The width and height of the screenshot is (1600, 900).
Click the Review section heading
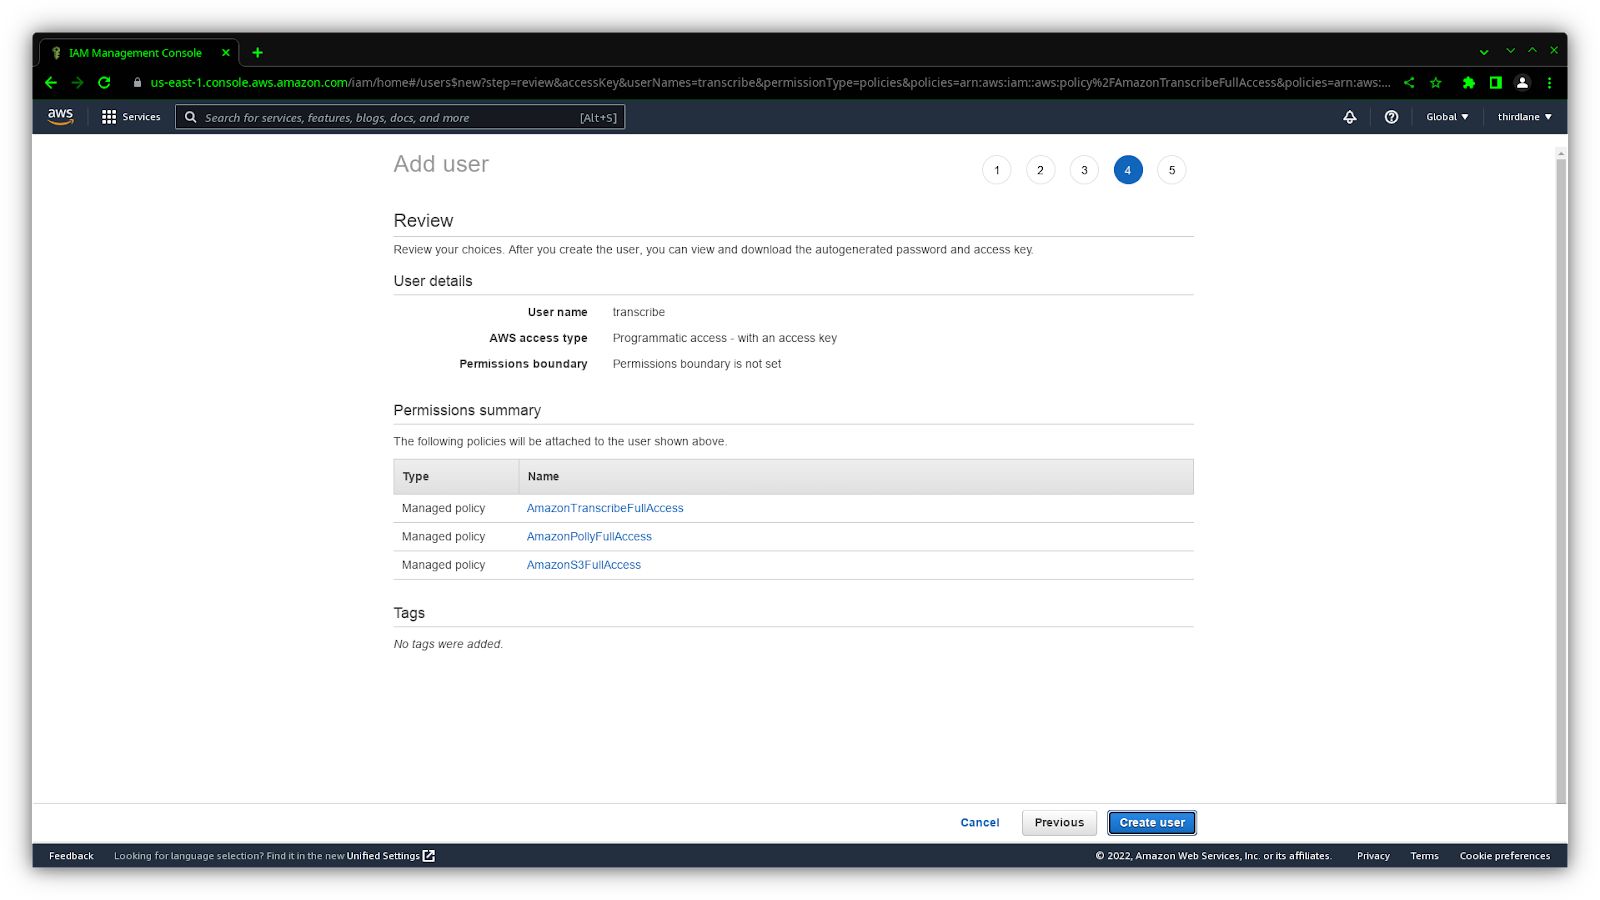click(423, 221)
